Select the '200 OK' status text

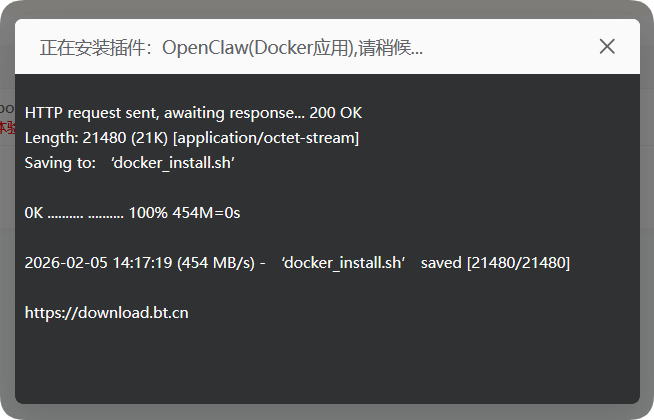coord(336,113)
